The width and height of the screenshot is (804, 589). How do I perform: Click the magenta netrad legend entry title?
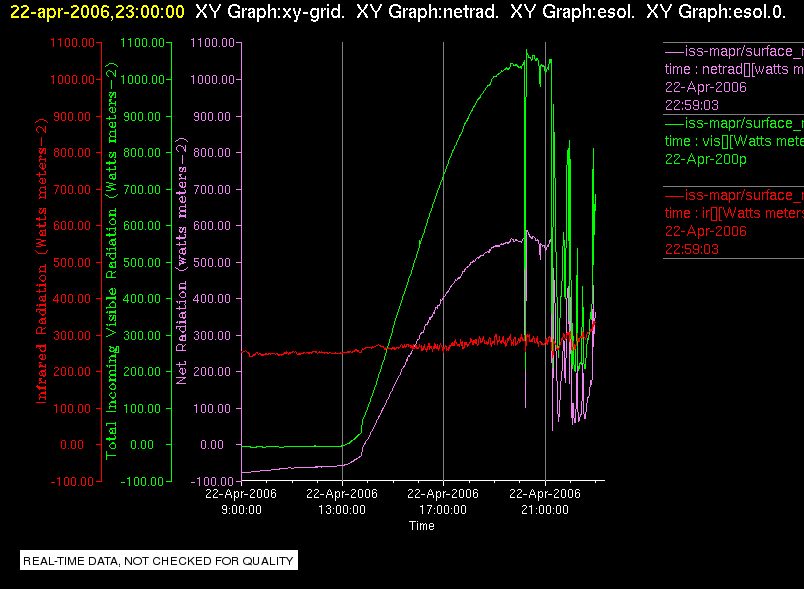pos(734,51)
